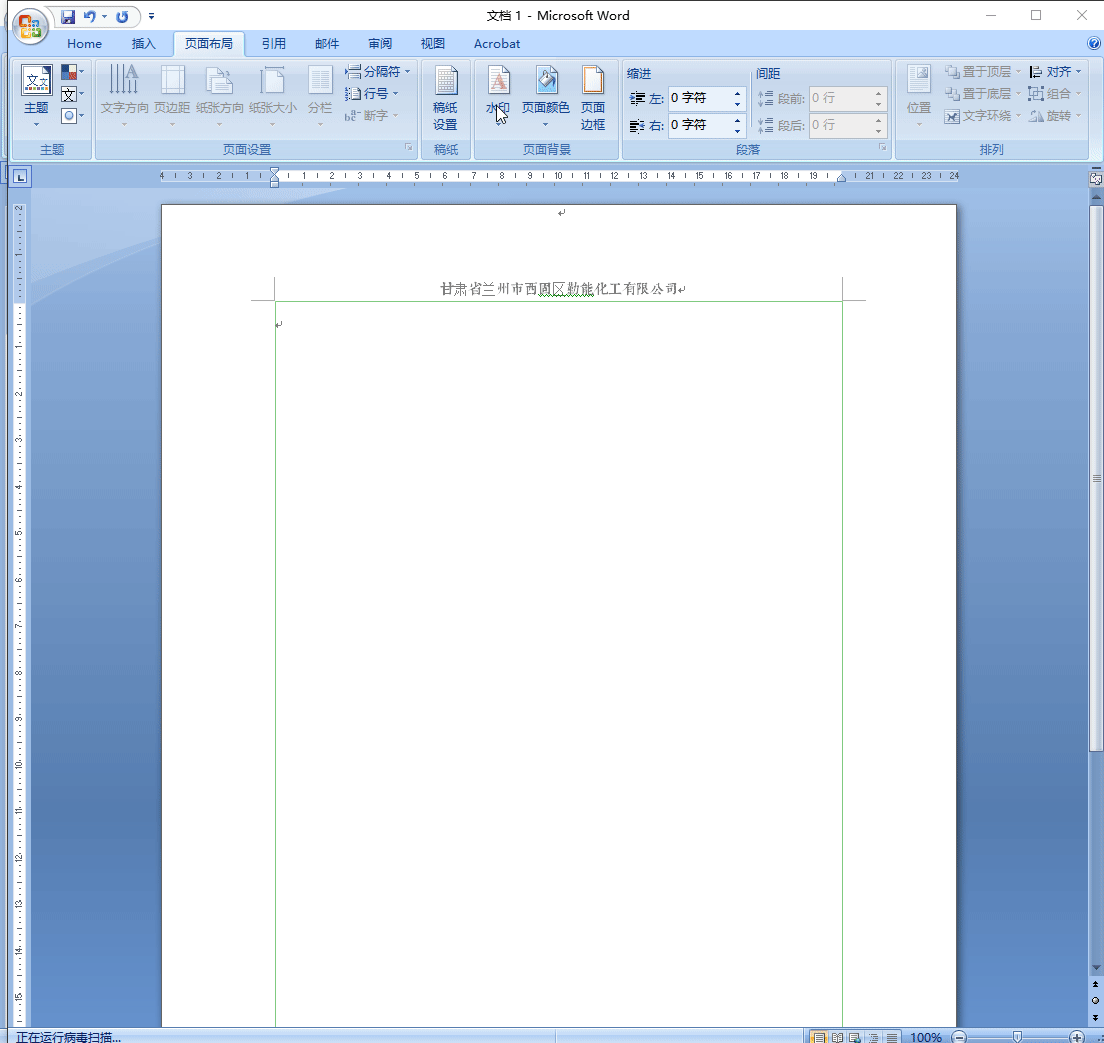Switch to Full Screen Reading view
Viewport: 1104px width, 1043px height.
[x=837, y=1037]
